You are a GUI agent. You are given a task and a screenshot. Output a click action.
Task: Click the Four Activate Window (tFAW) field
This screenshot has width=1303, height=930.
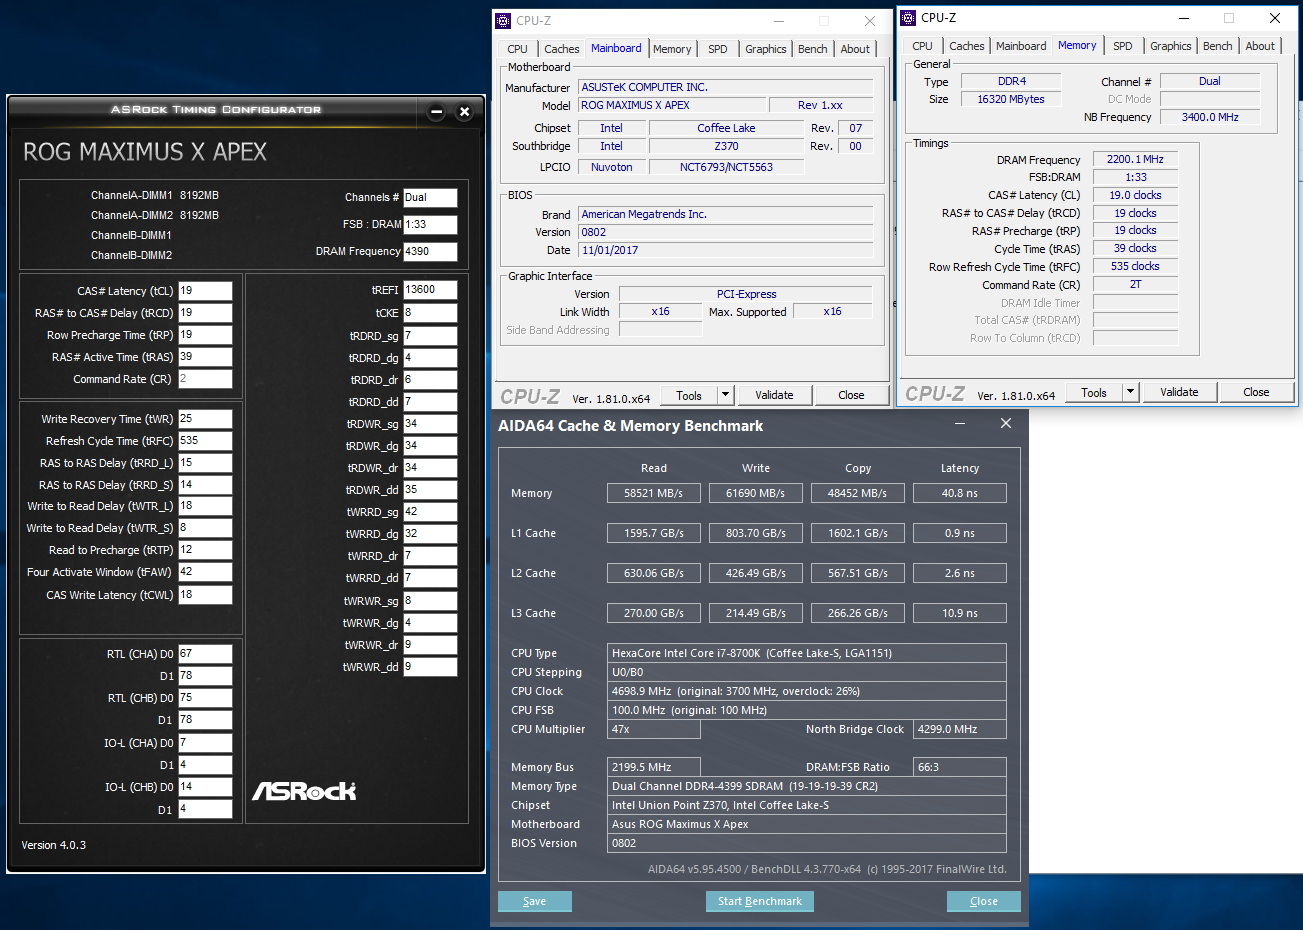(205, 572)
